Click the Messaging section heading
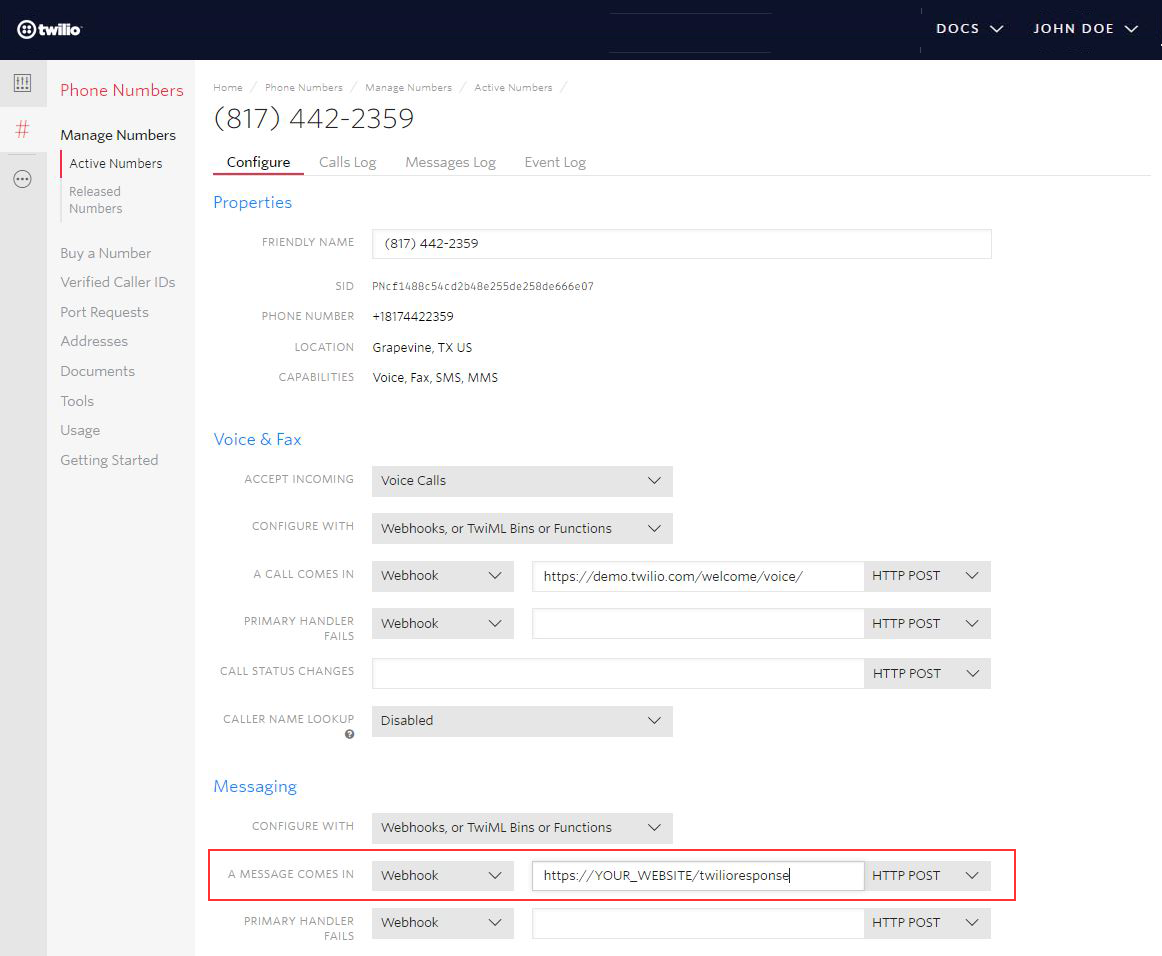This screenshot has height=956, width=1162. point(255,786)
